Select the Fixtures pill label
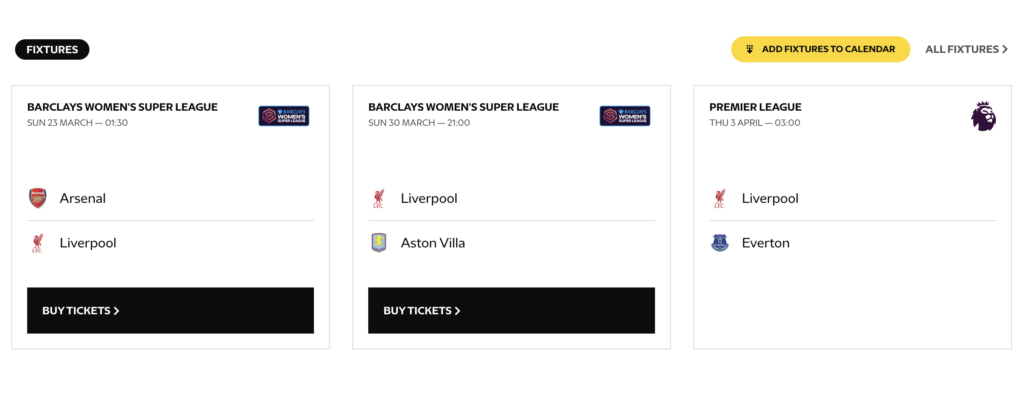This screenshot has height=411, width=1024. [52, 49]
